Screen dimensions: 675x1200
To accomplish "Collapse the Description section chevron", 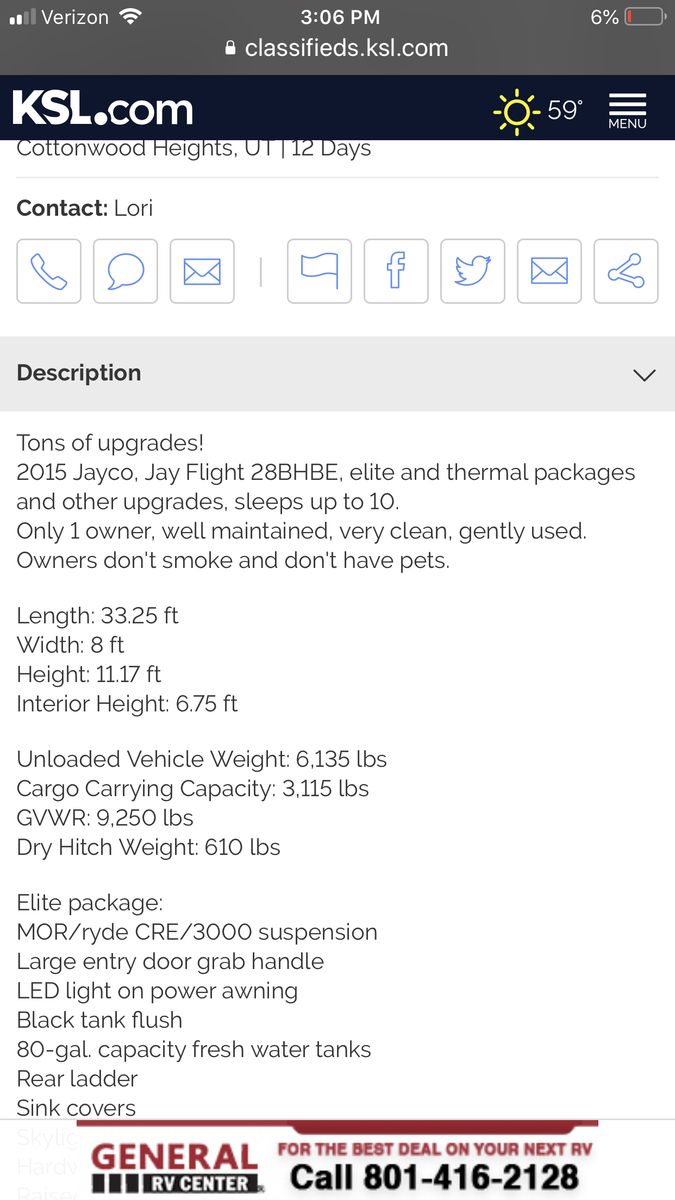I will click(644, 375).
